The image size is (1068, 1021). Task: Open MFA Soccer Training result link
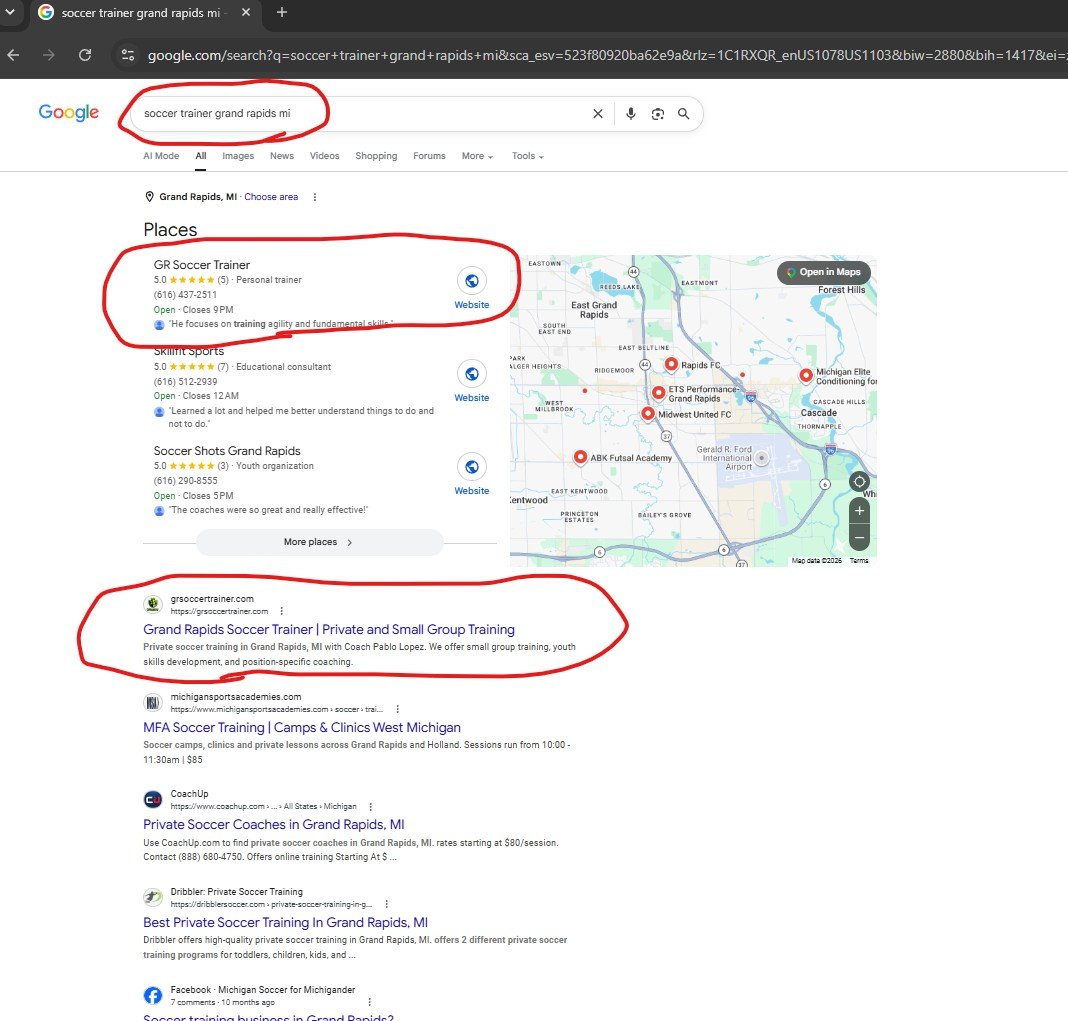(x=302, y=727)
